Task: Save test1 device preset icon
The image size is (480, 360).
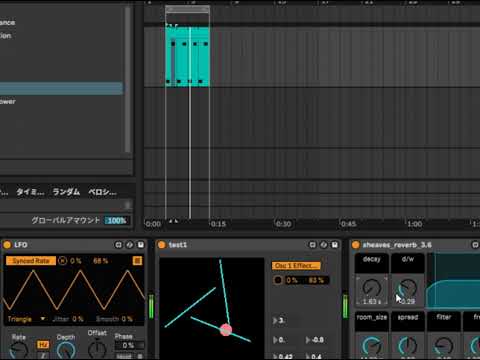Action: (x=335, y=245)
